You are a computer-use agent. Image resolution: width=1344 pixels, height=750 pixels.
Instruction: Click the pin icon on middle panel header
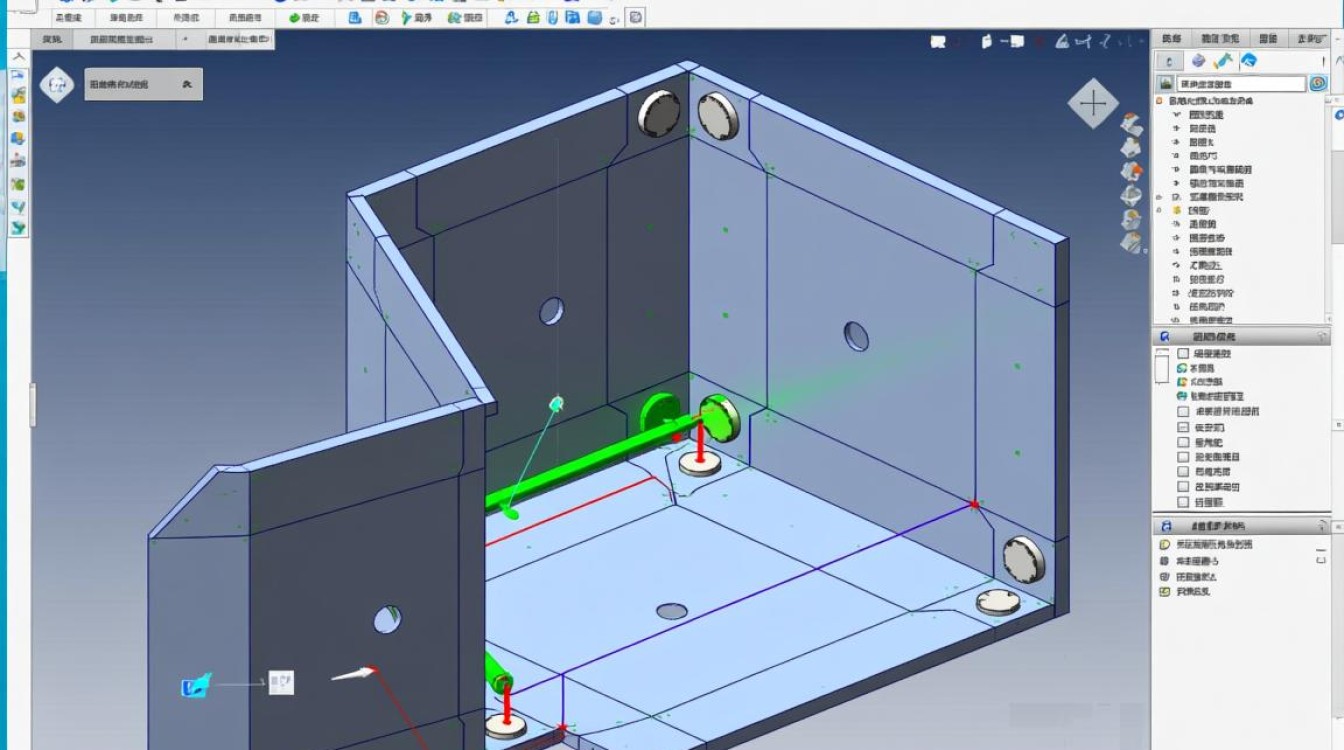(x=1323, y=337)
